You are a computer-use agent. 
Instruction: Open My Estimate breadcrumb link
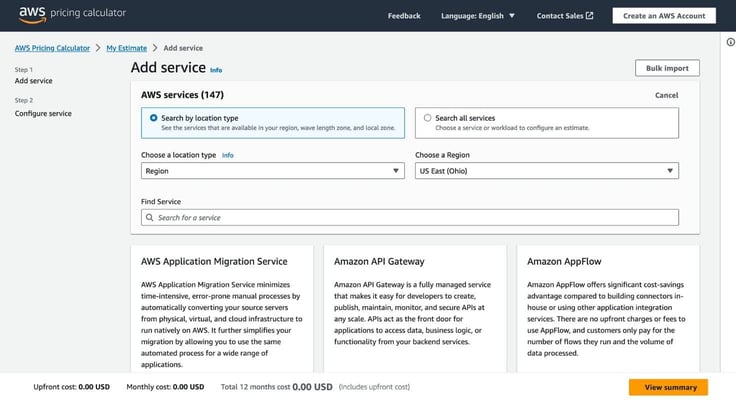[126, 48]
